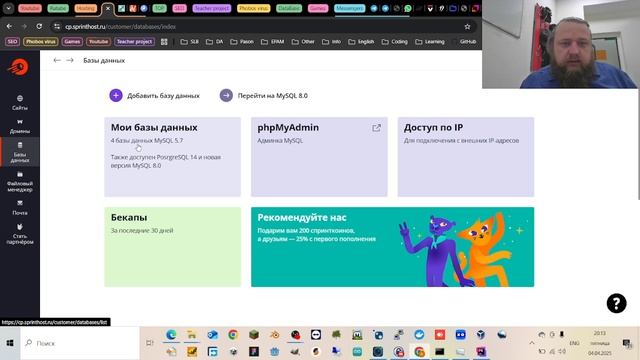640x360 pixels.
Task: Open Task View button on taskbar
Action: (x=150, y=343)
